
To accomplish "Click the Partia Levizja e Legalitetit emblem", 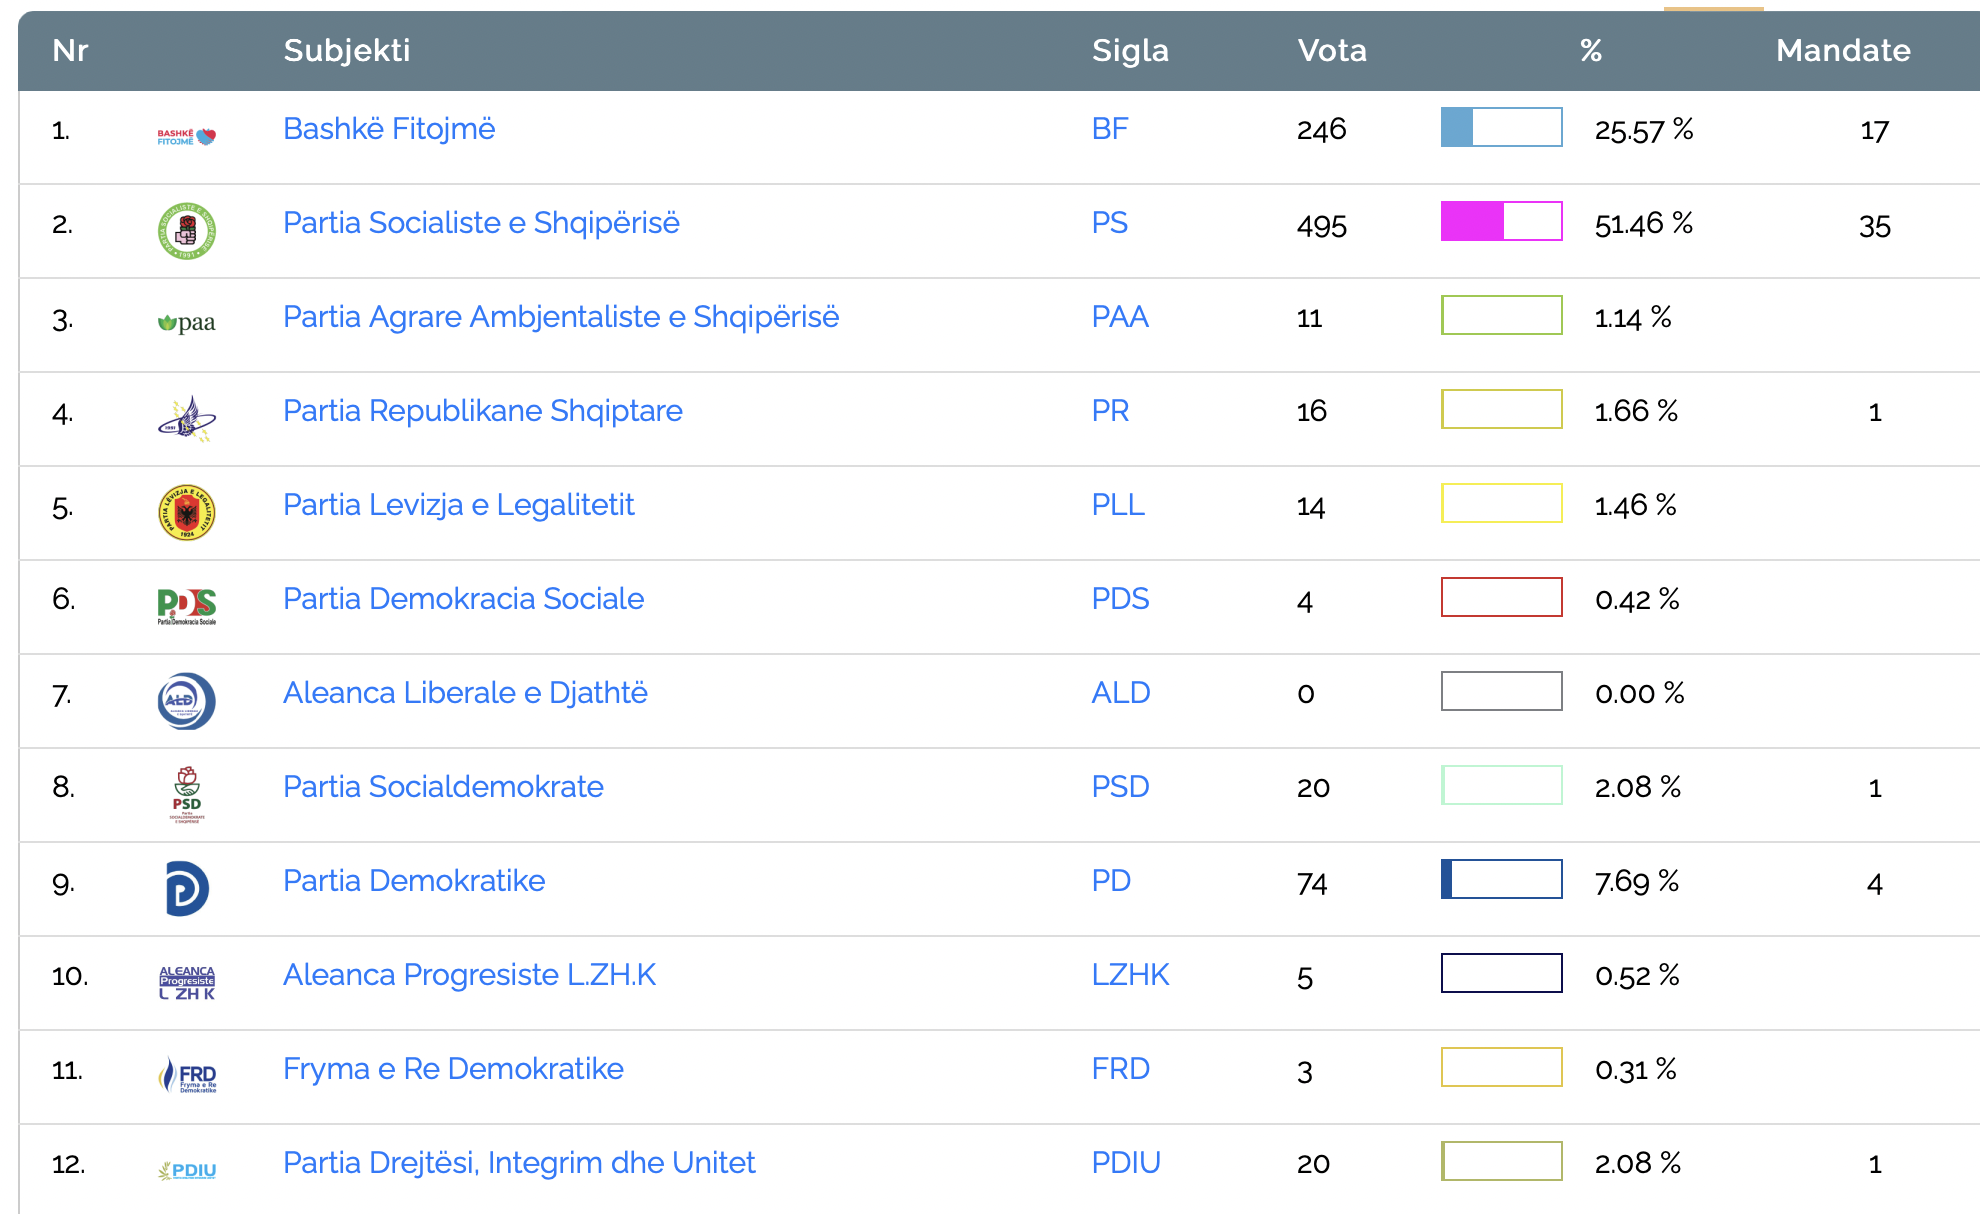I will [187, 512].
